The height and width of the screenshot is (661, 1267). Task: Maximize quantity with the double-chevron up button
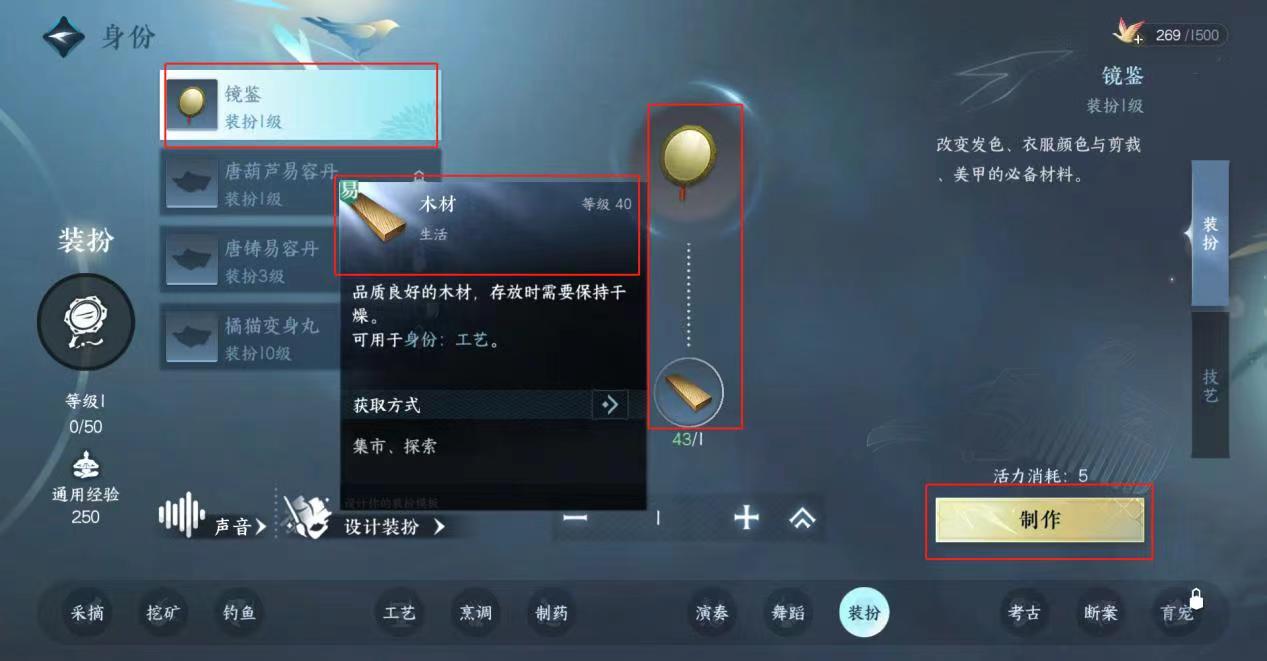(x=802, y=517)
